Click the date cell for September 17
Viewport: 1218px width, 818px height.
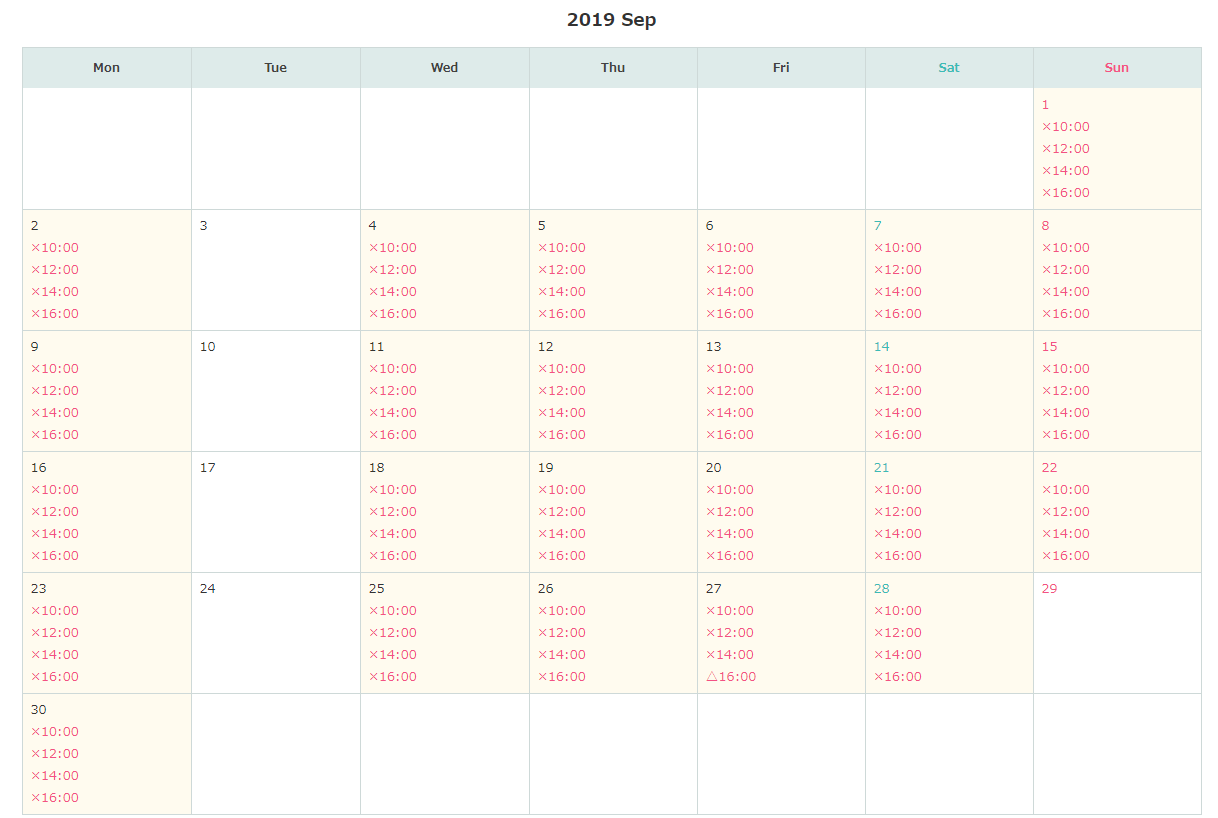point(275,512)
